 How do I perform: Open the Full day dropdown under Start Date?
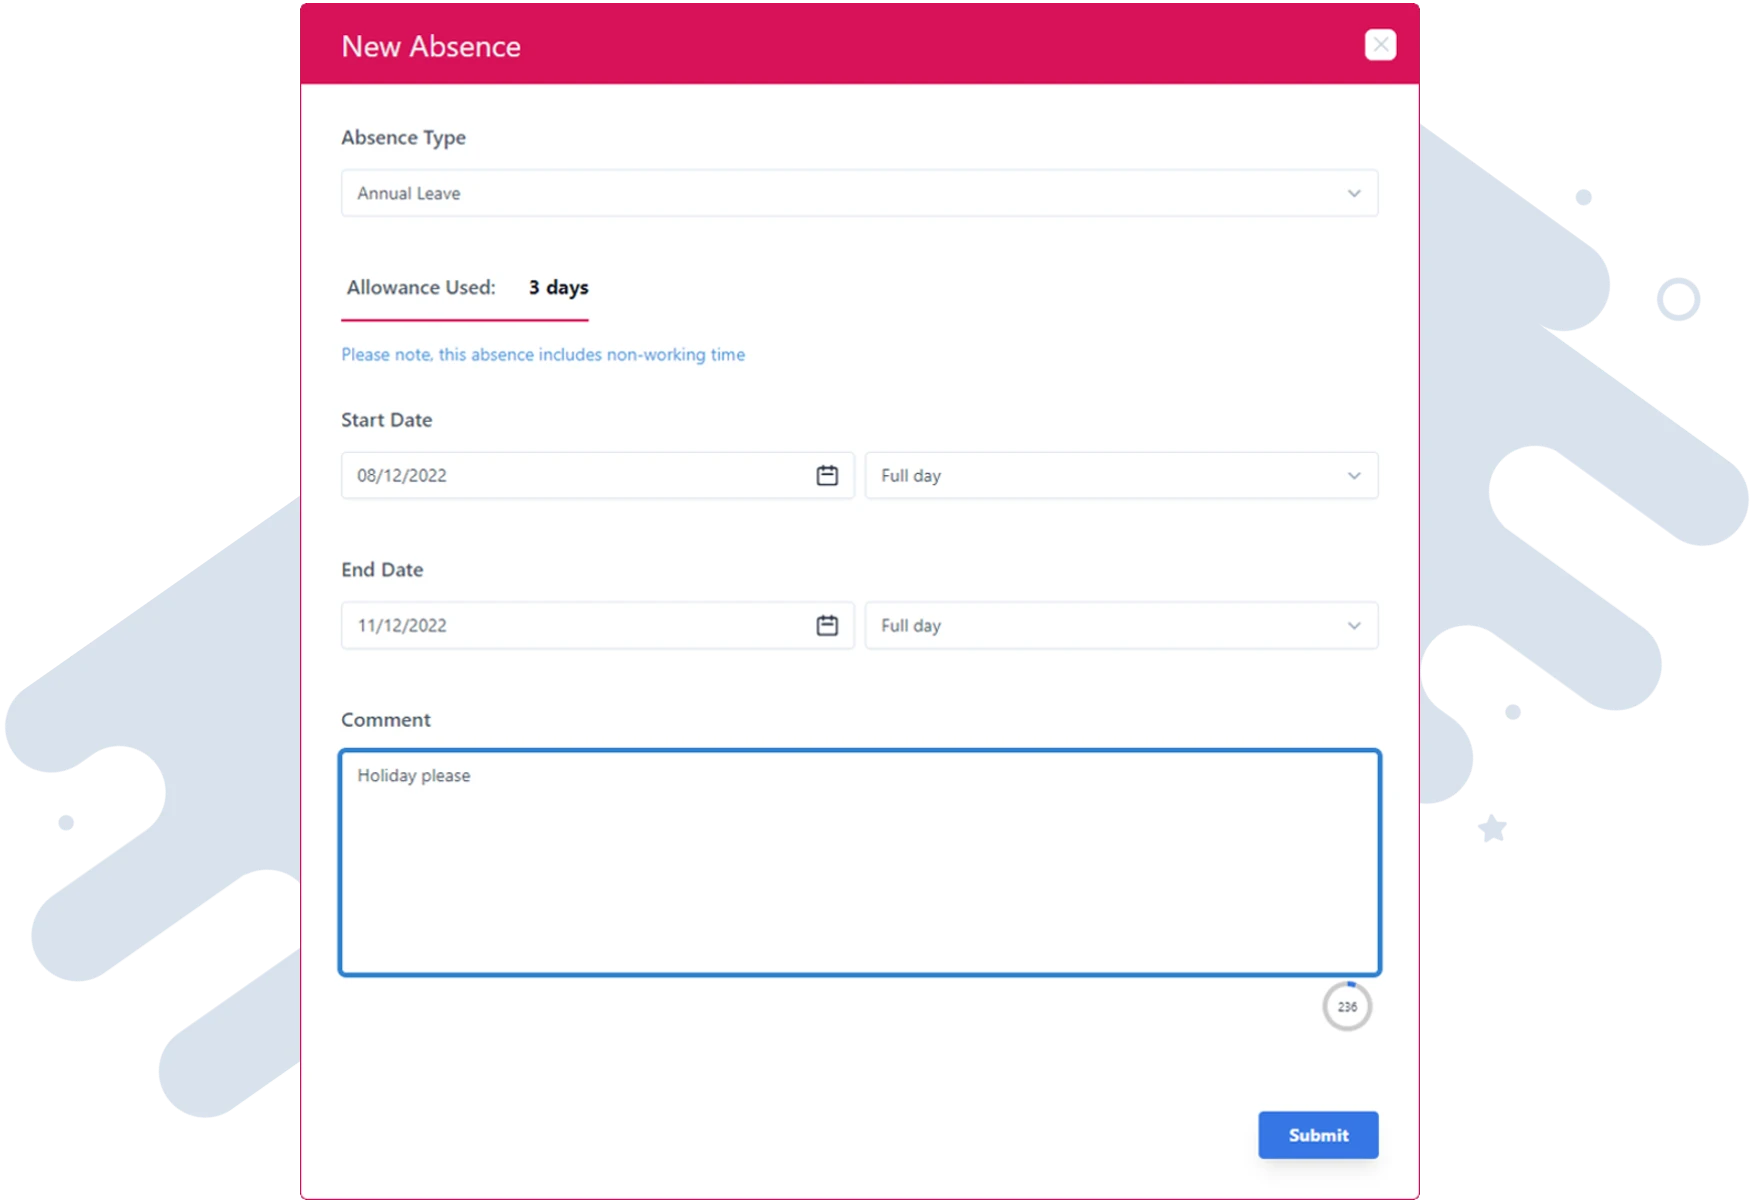pos(1120,475)
